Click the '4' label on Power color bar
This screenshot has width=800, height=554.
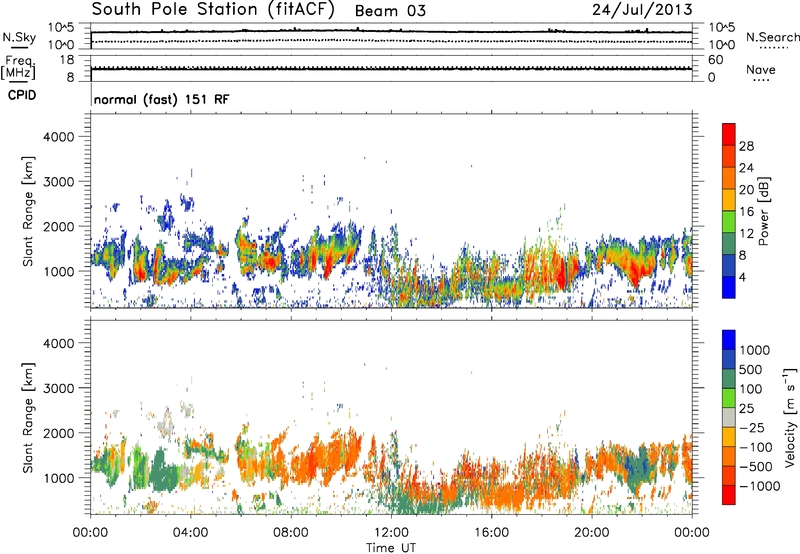(x=742, y=277)
